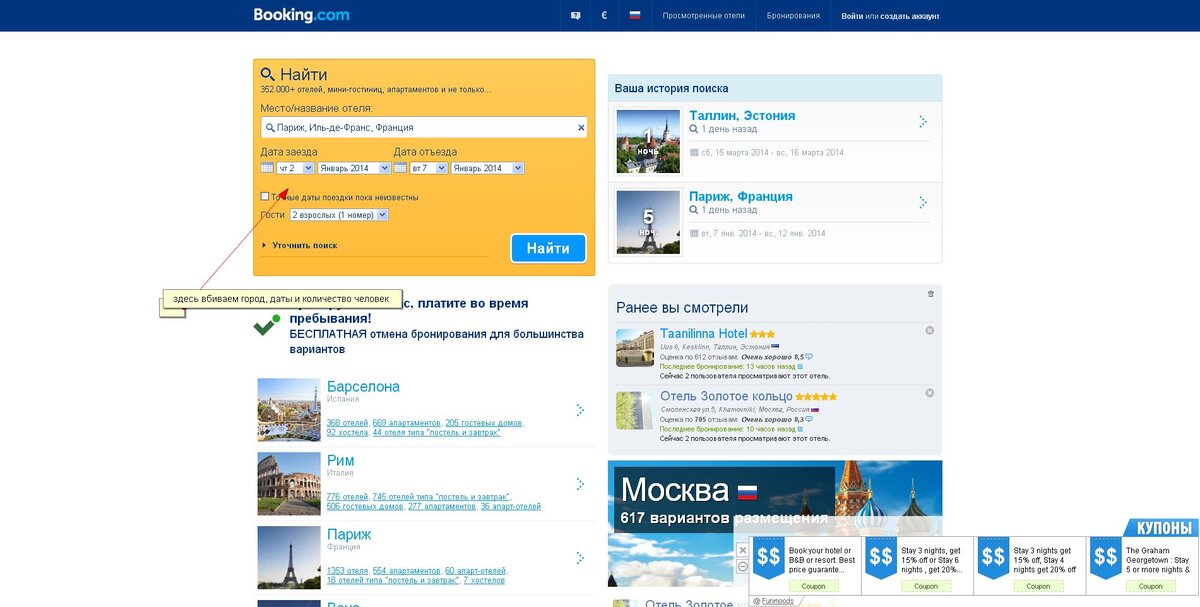This screenshot has width=1200, height=607.
Task: Open 1353 отеля link under Париж
Action: tap(347, 571)
